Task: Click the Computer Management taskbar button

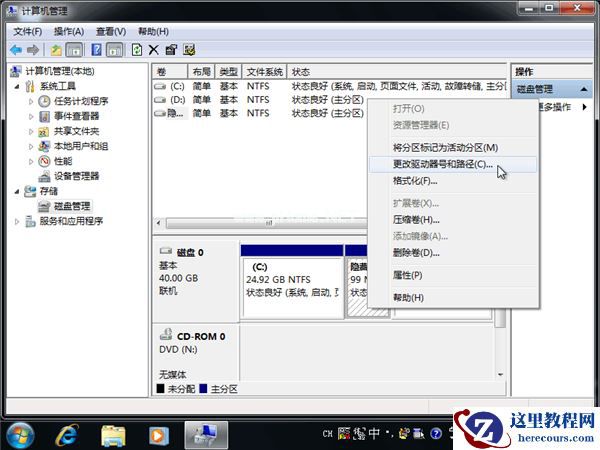Action: tap(206, 435)
